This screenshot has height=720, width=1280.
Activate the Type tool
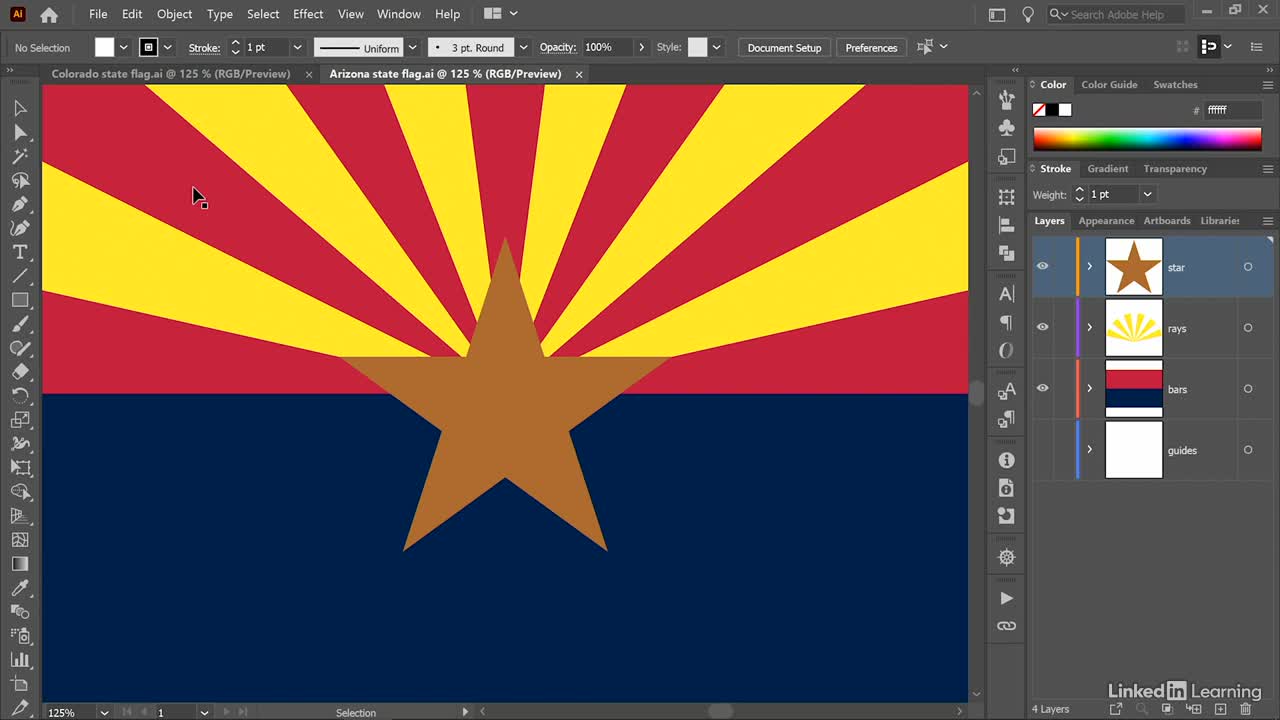(20, 252)
